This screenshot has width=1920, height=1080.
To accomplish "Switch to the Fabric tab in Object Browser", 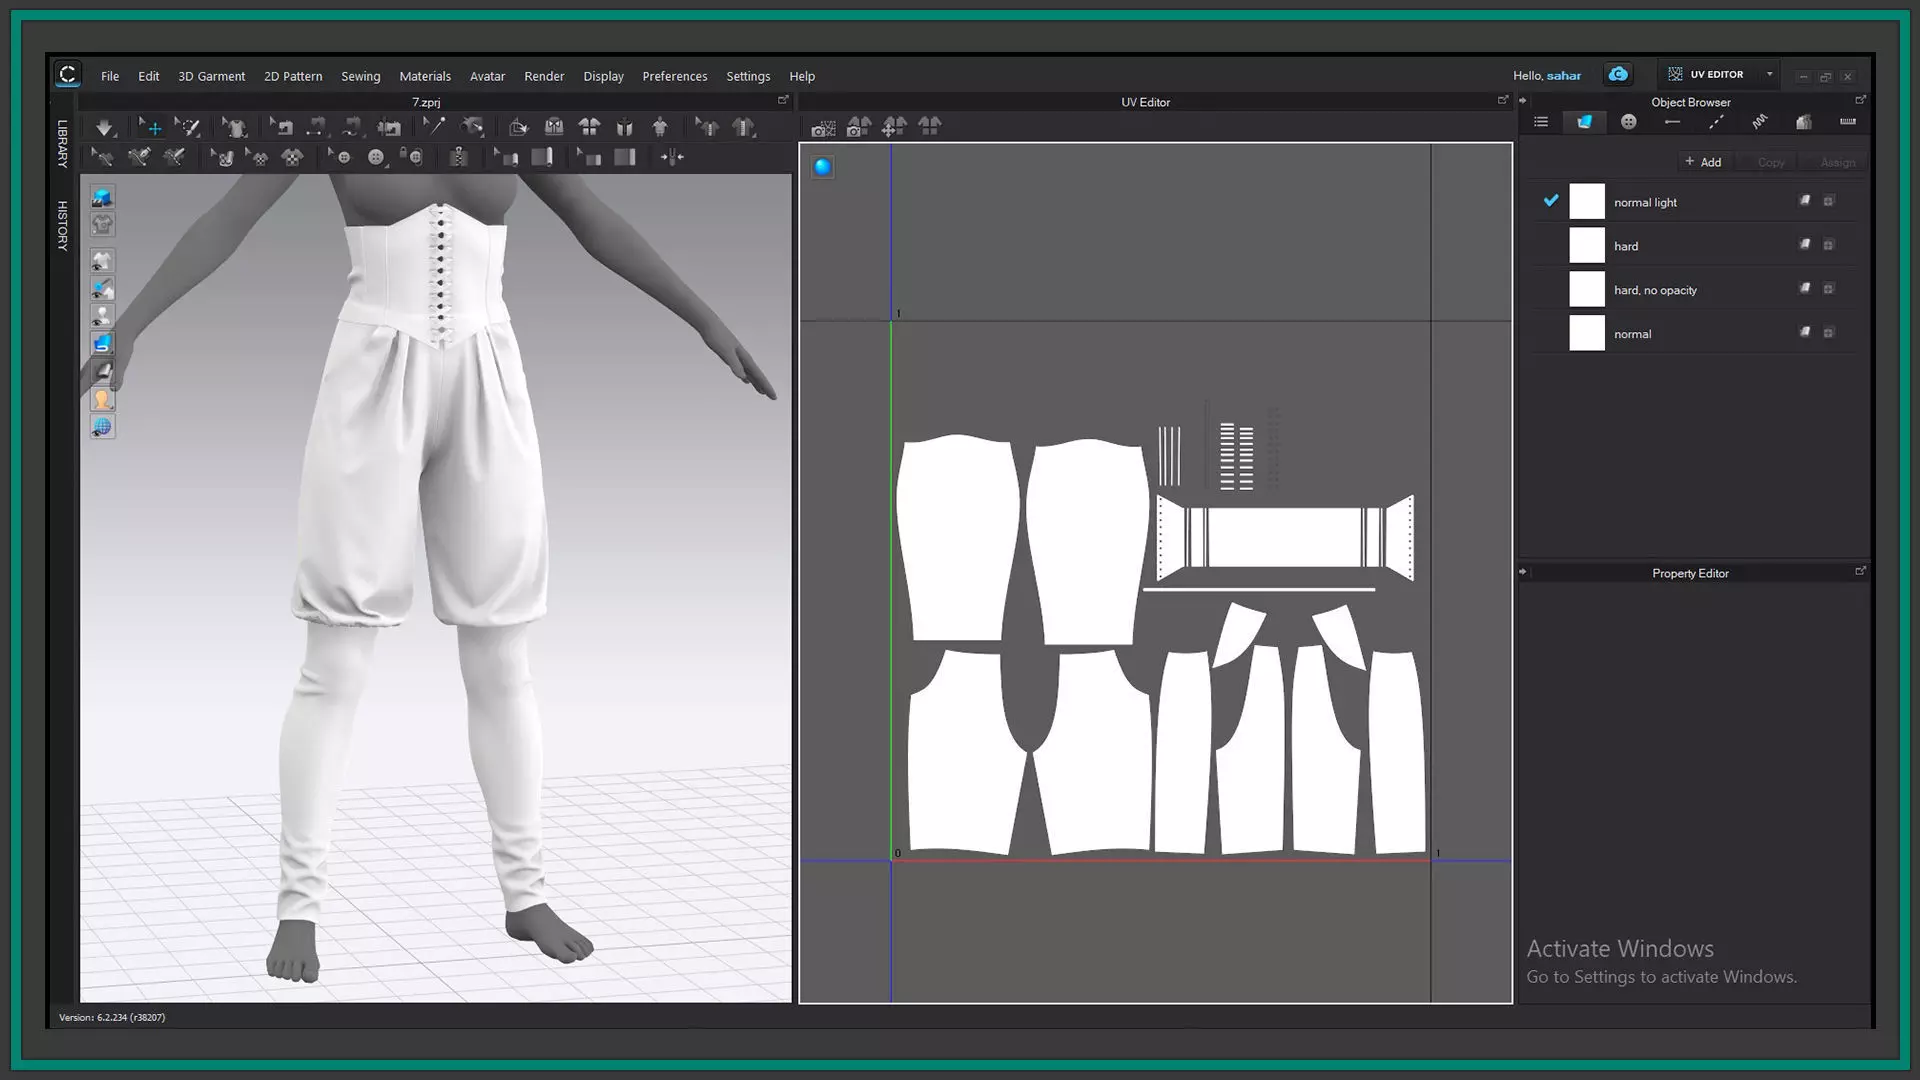I will [1584, 122].
